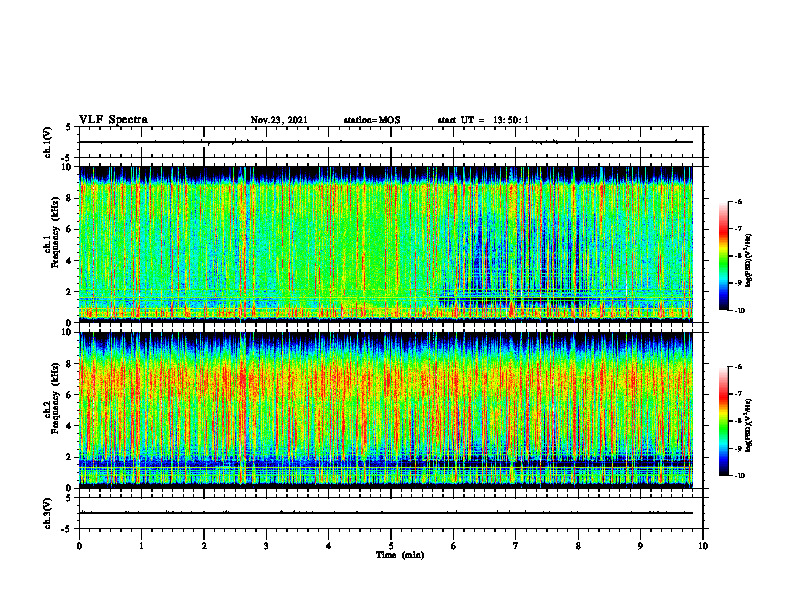Click the "6" tick on the time axis

454,546
